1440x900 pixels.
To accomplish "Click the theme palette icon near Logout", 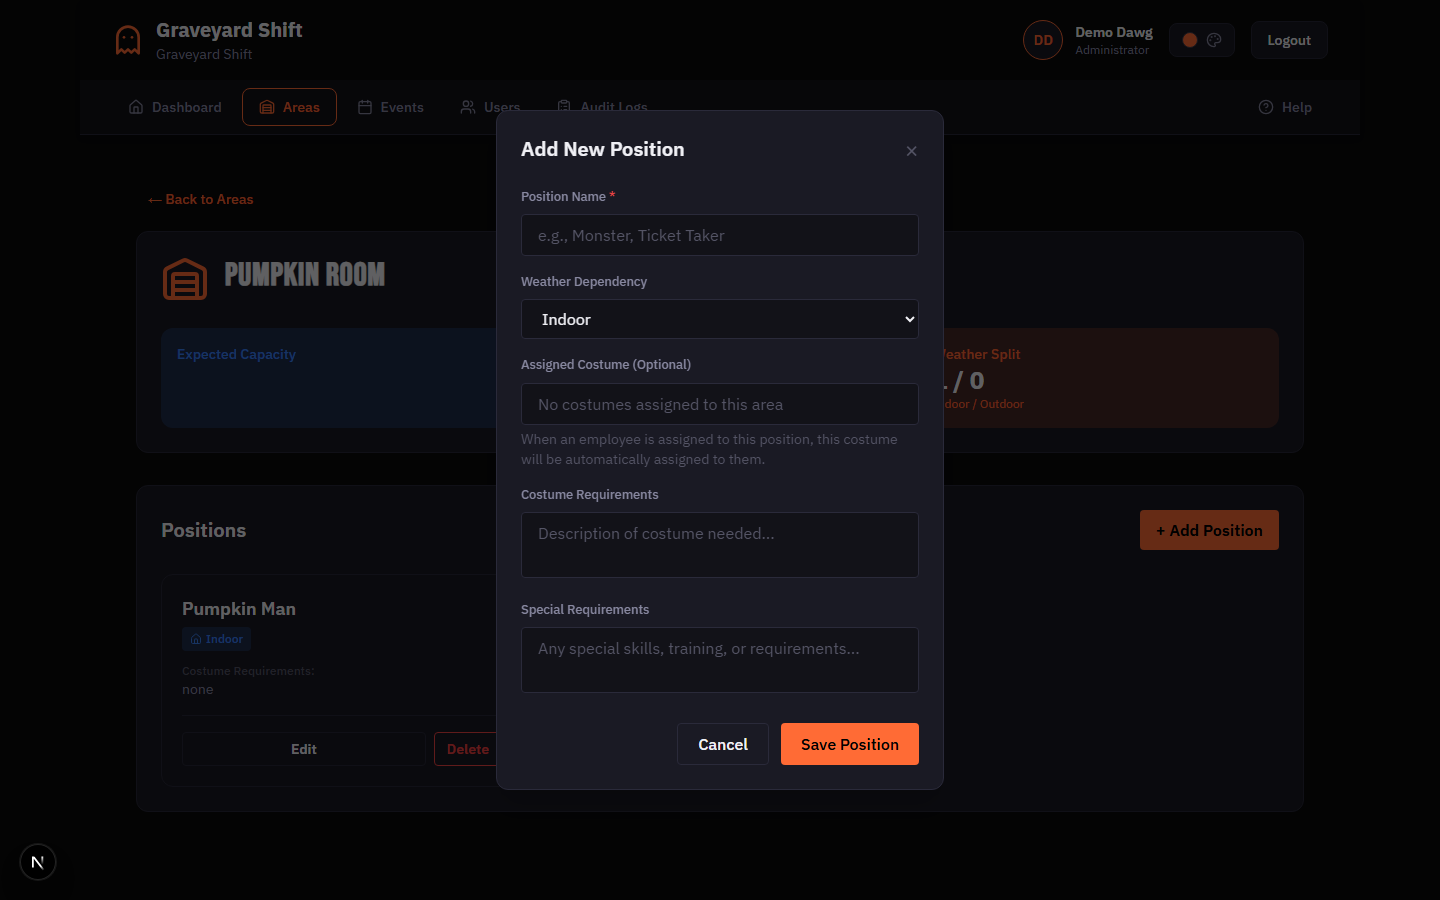I will tap(1215, 39).
